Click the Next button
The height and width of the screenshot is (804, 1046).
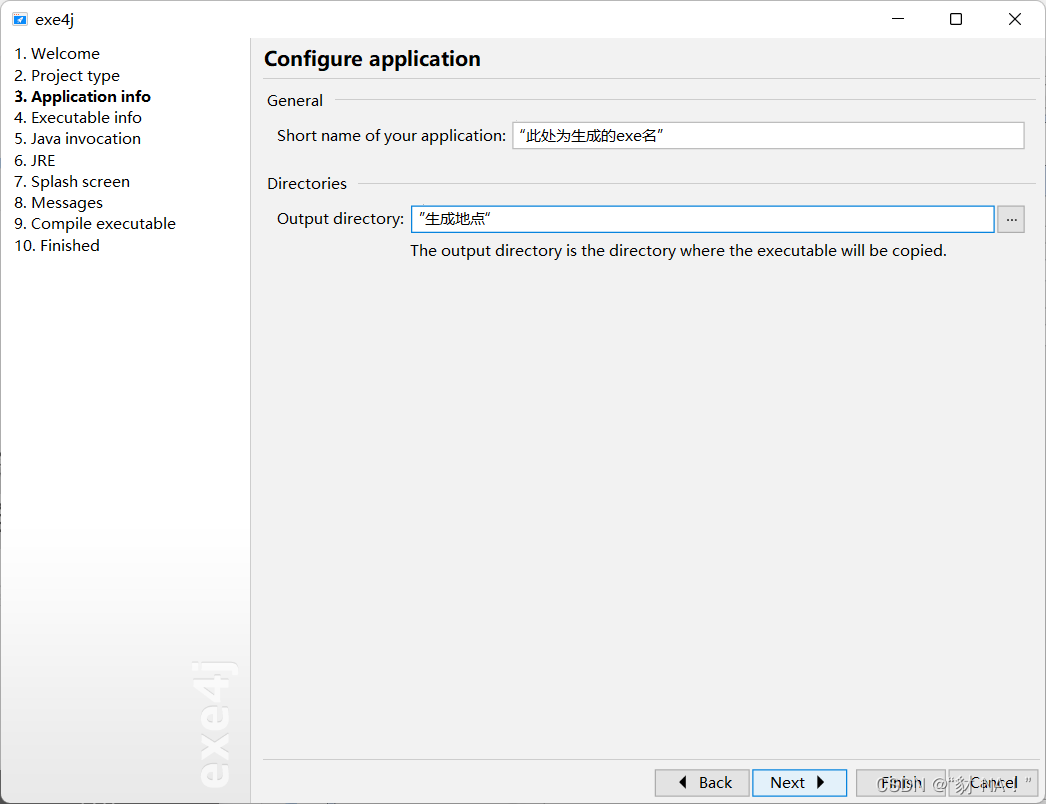(x=799, y=783)
